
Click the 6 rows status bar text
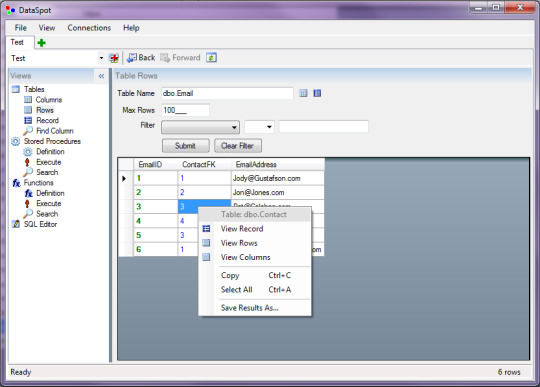pyautogui.click(x=509, y=372)
